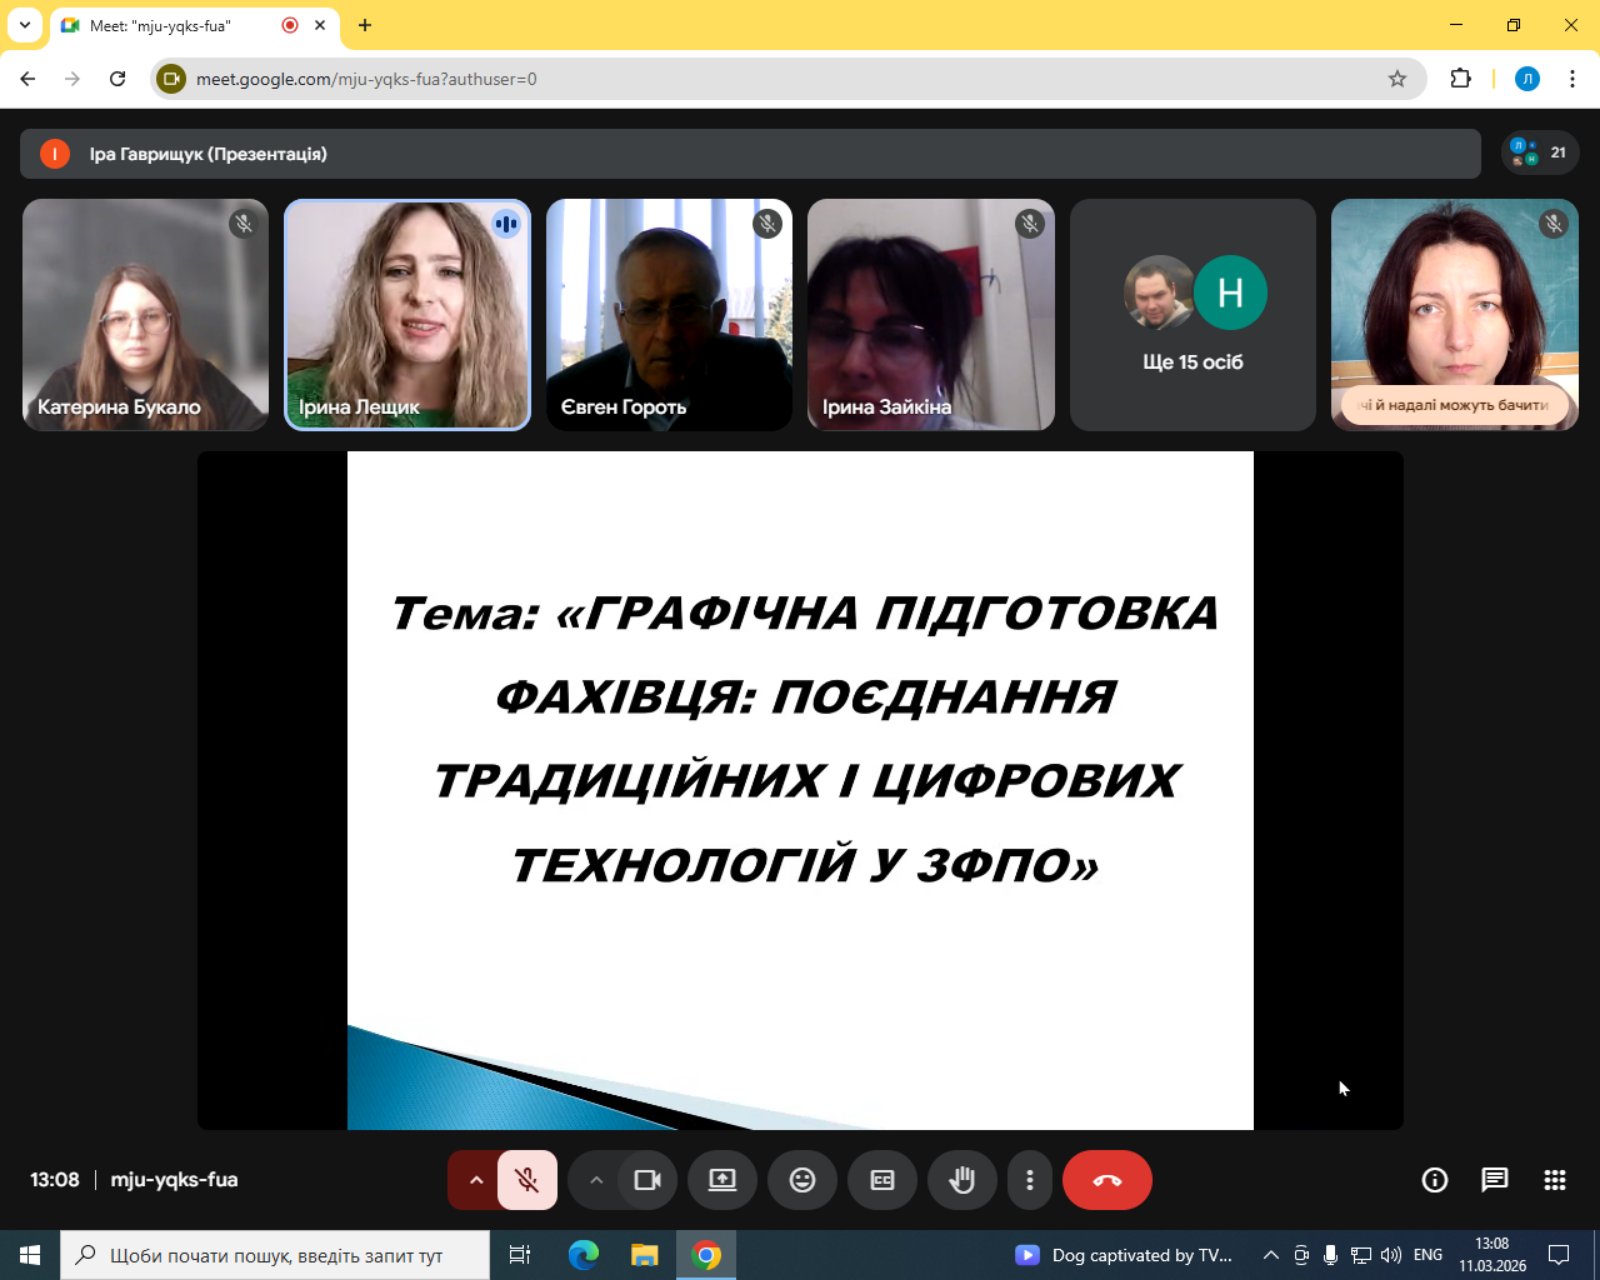The height and width of the screenshot is (1280, 1600).
Task: Start sharing your screen with present button
Action: point(722,1180)
